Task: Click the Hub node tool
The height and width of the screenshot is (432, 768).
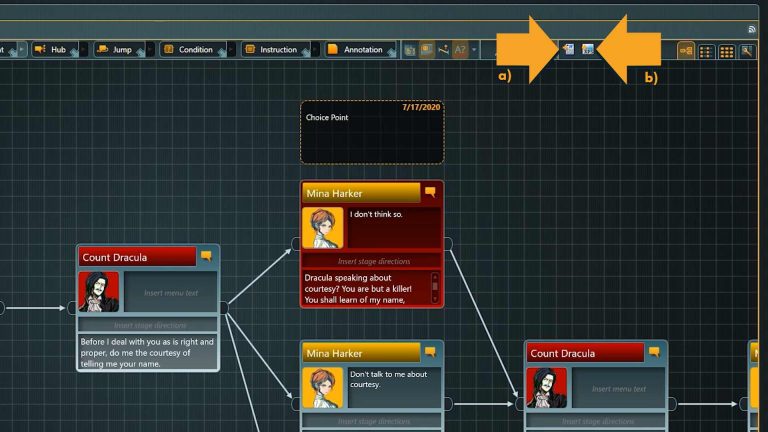Action: click(55, 49)
